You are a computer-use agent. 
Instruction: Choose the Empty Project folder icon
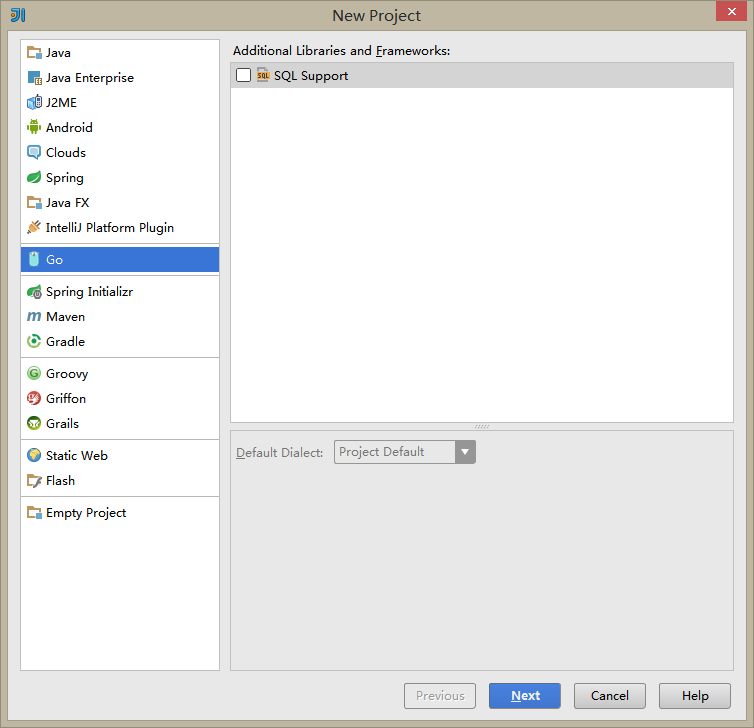point(34,513)
